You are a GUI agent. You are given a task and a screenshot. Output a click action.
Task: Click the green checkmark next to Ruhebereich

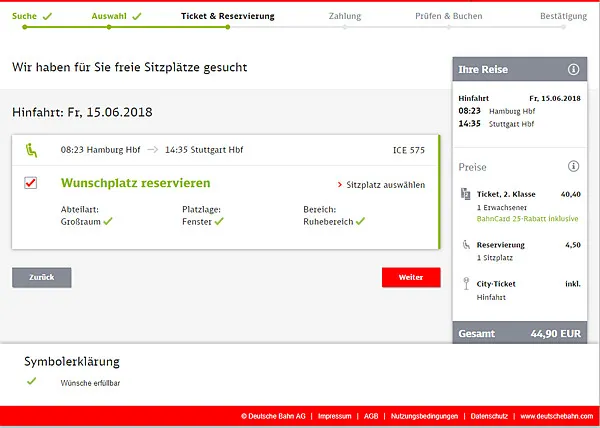[x=360, y=221]
